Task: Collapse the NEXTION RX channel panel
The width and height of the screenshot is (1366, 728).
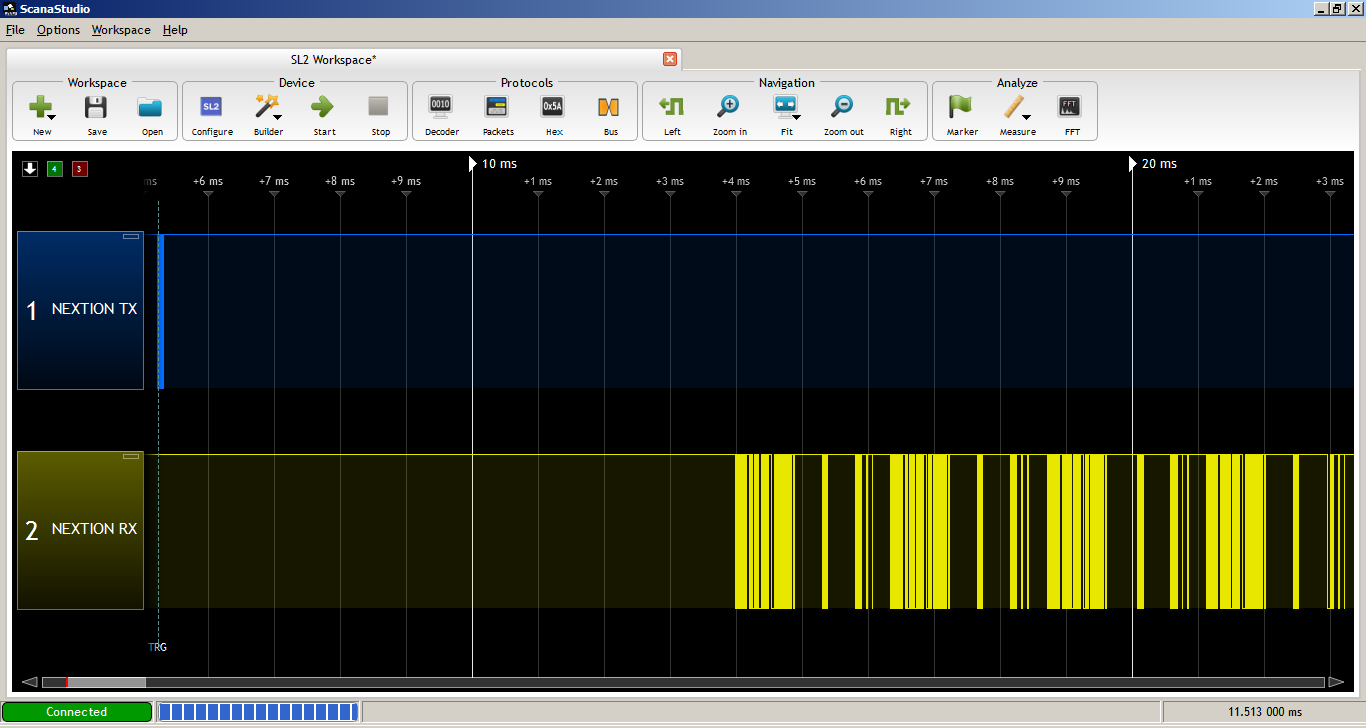Action: pyautogui.click(x=131, y=455)
